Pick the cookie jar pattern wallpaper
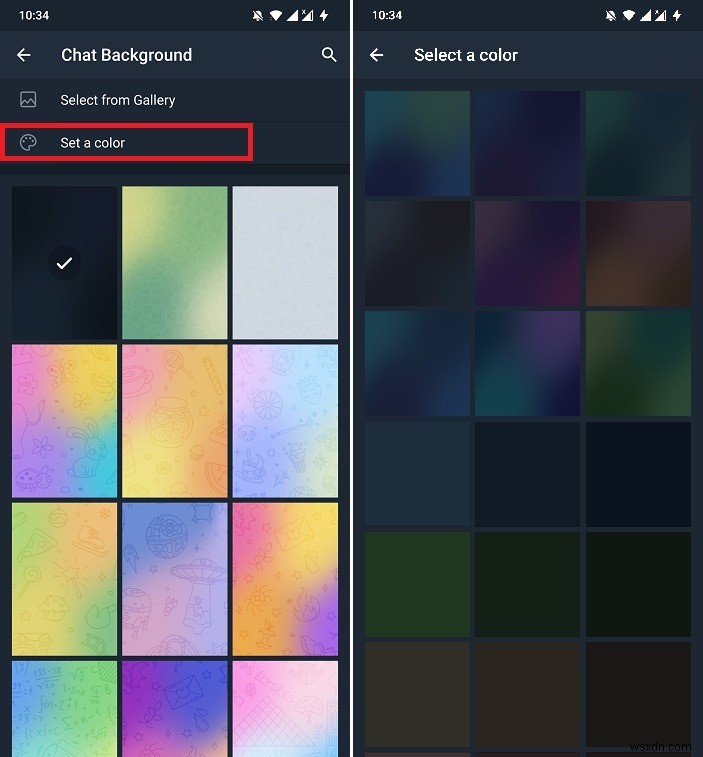This screenshot has width=703, height=757. (x=175, y=421)
